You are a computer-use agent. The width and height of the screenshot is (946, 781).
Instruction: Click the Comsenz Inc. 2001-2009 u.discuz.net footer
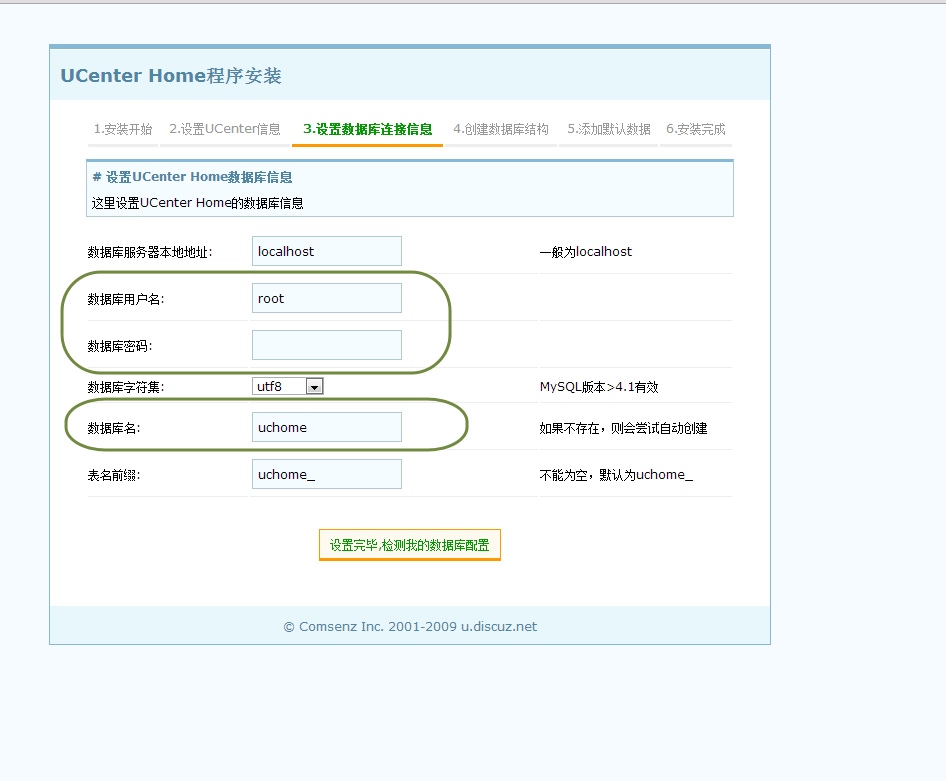[x=410, y=627]
